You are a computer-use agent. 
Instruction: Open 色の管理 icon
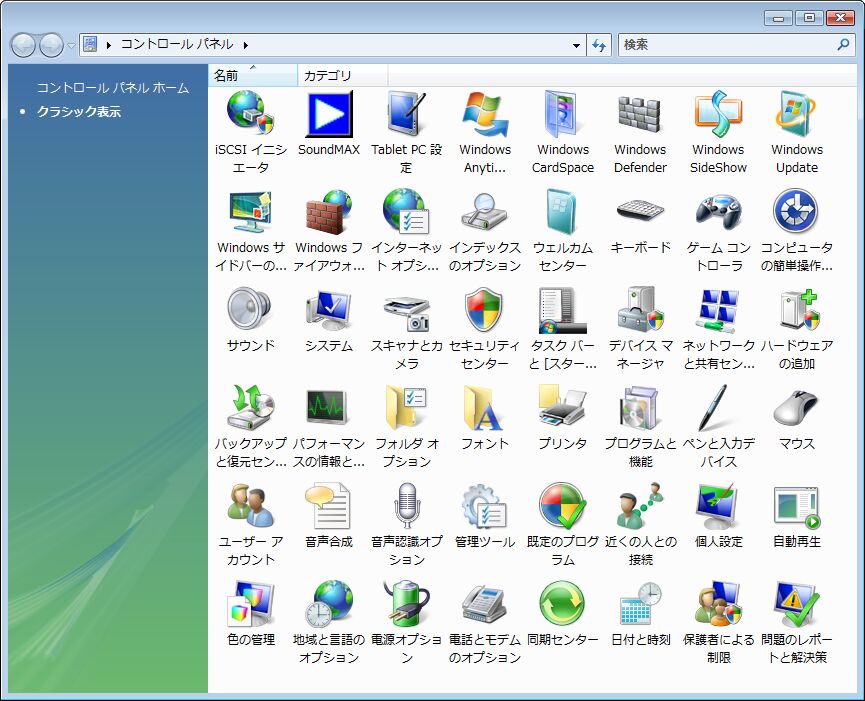tap(250, 604)
